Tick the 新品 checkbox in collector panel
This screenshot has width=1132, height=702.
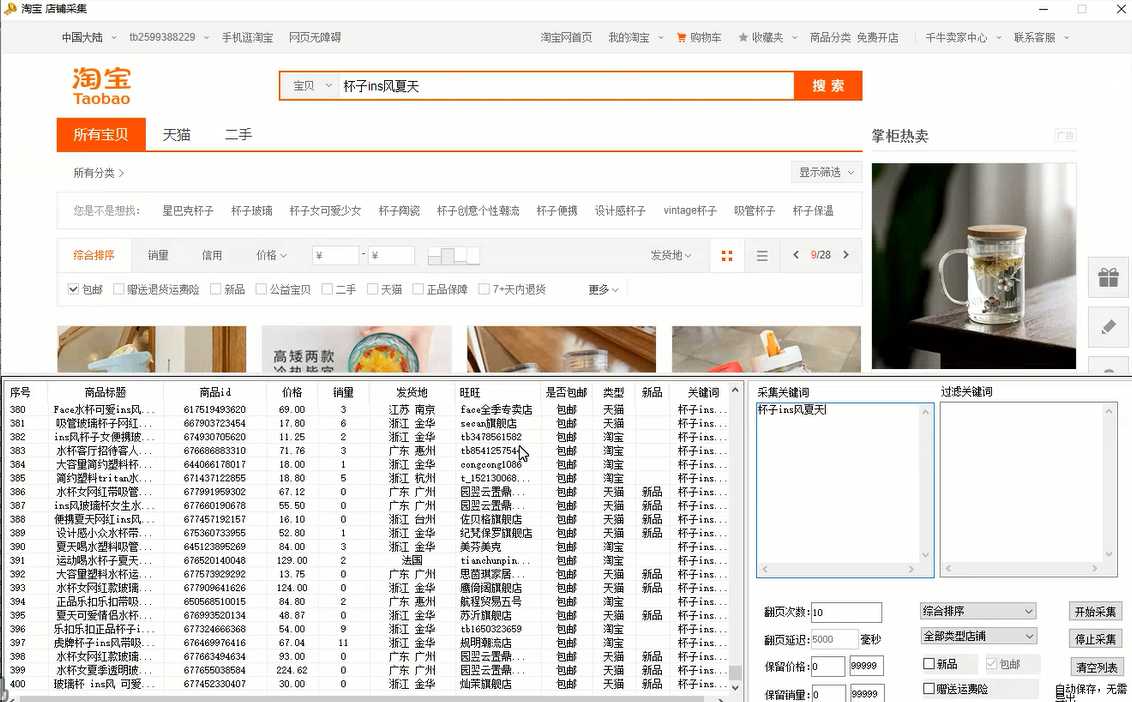point(929,664)
